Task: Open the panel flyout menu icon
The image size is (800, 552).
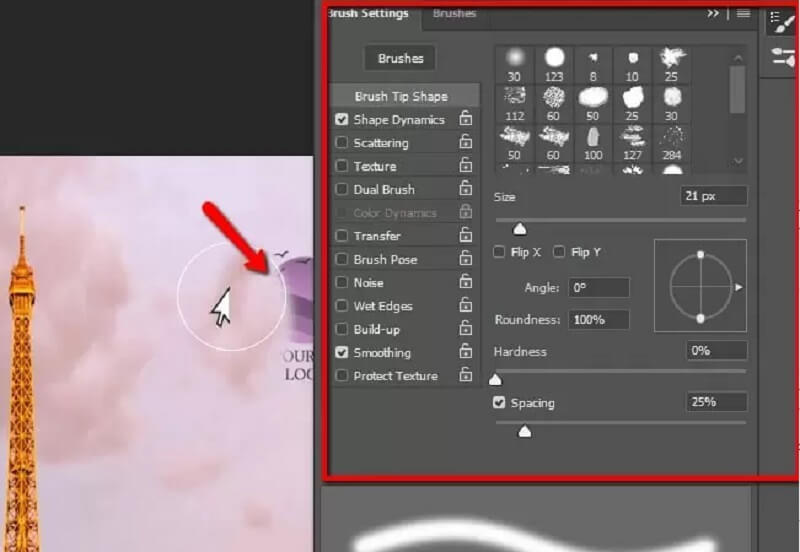Action: 743,14
